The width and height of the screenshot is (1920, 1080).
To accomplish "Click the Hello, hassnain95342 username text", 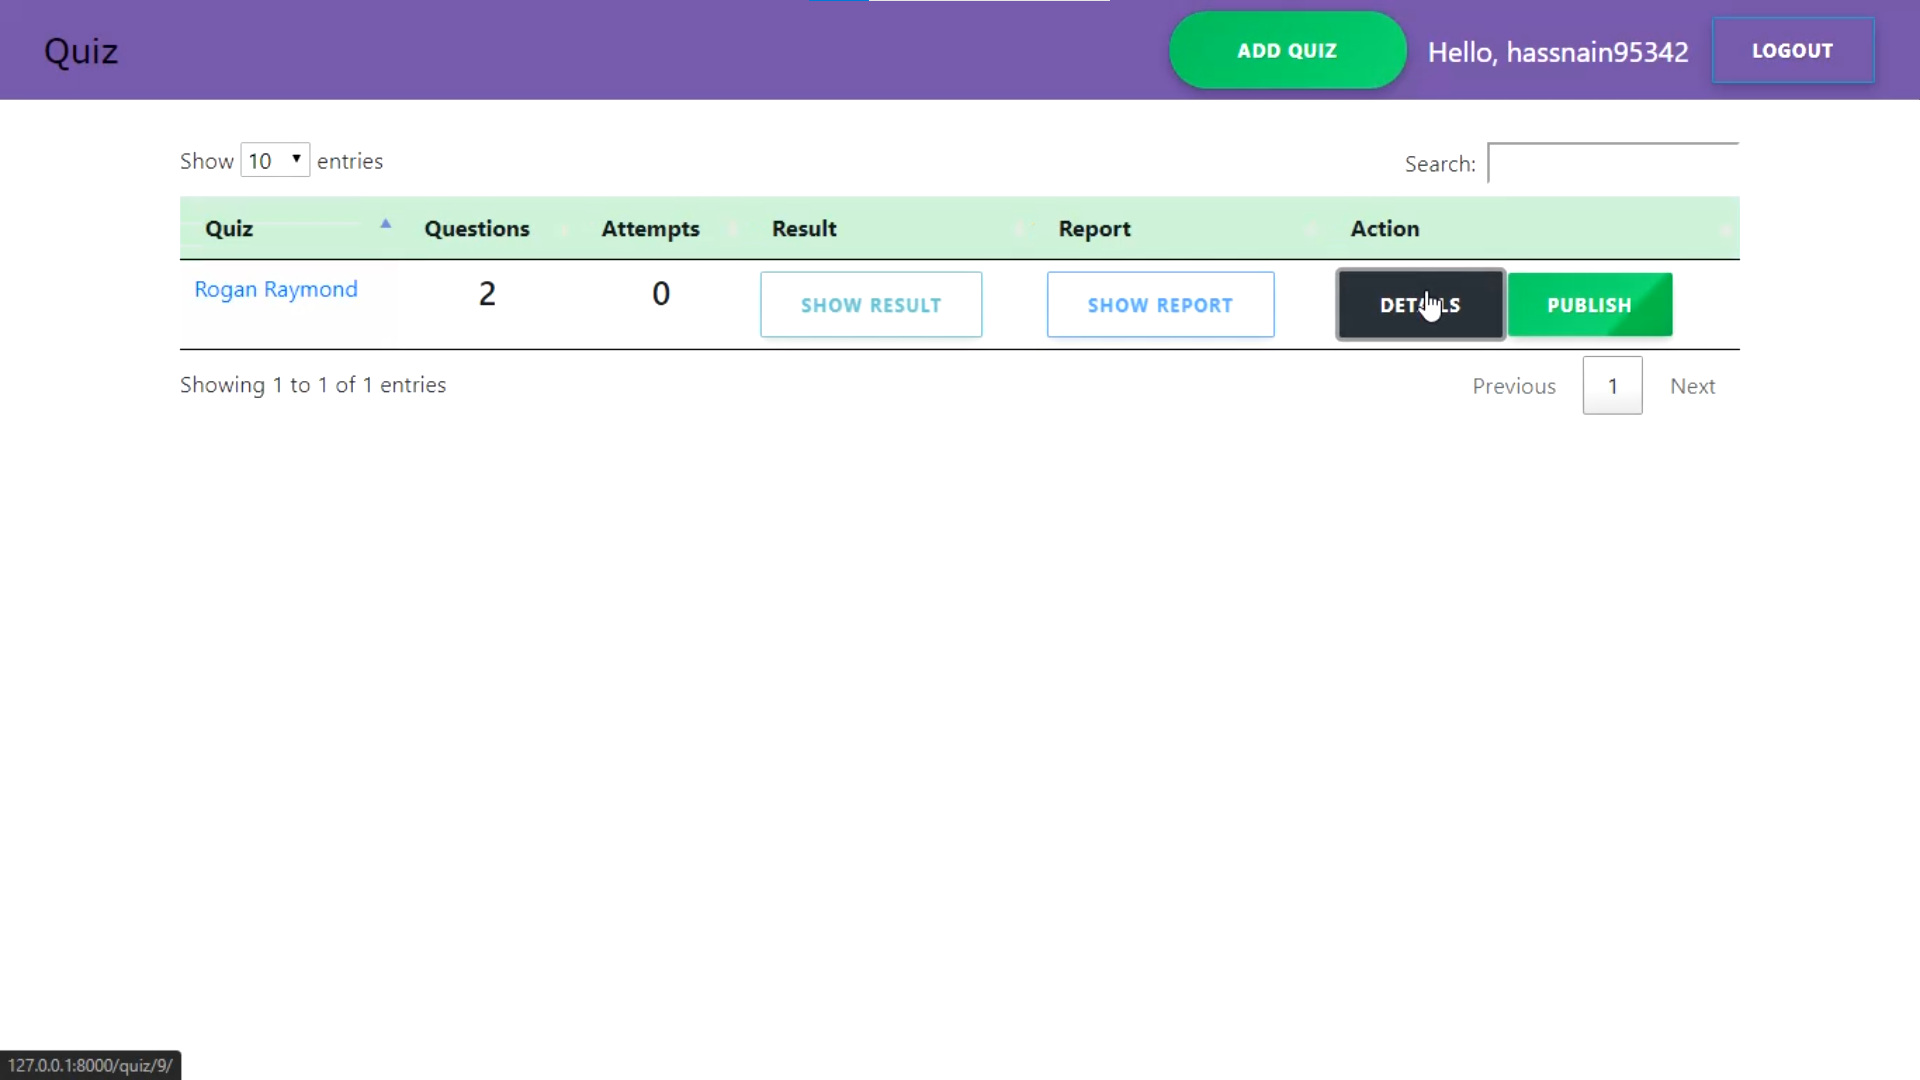I will click(x=1557, y=52).
